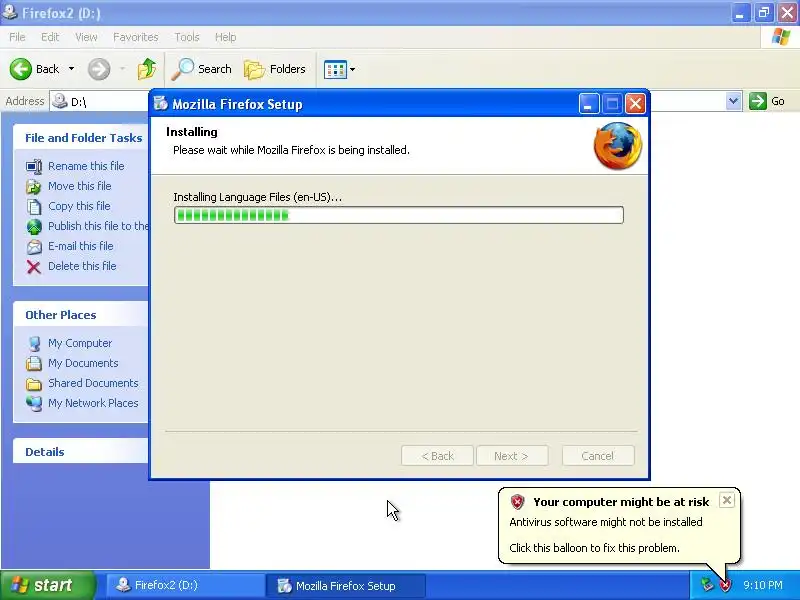Open the File menu

click(17, 37)
